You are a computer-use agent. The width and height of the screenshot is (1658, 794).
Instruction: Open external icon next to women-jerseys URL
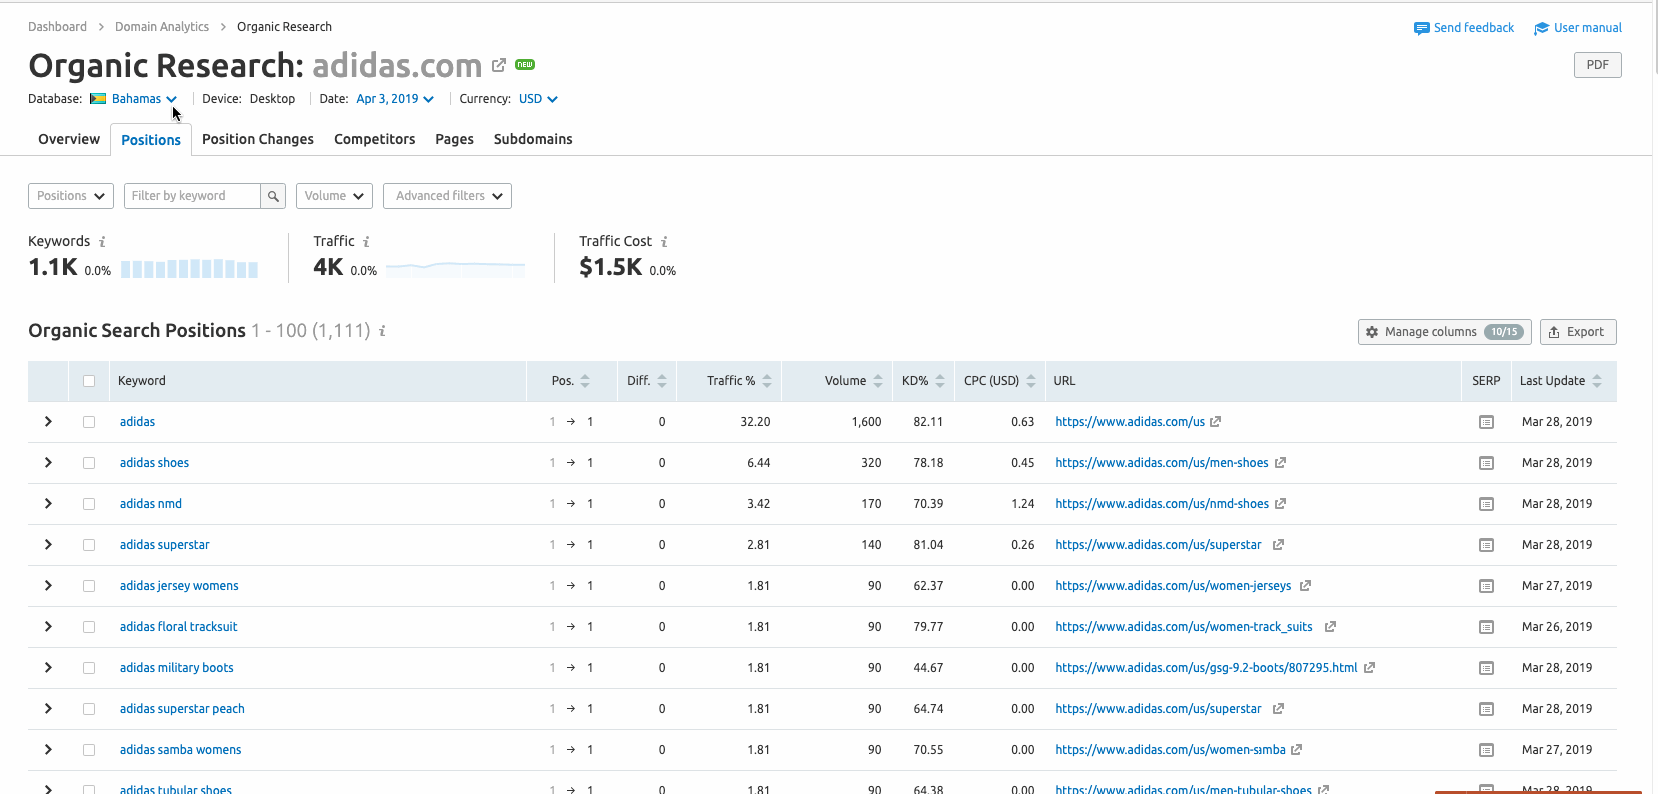tap(1305, 586)
